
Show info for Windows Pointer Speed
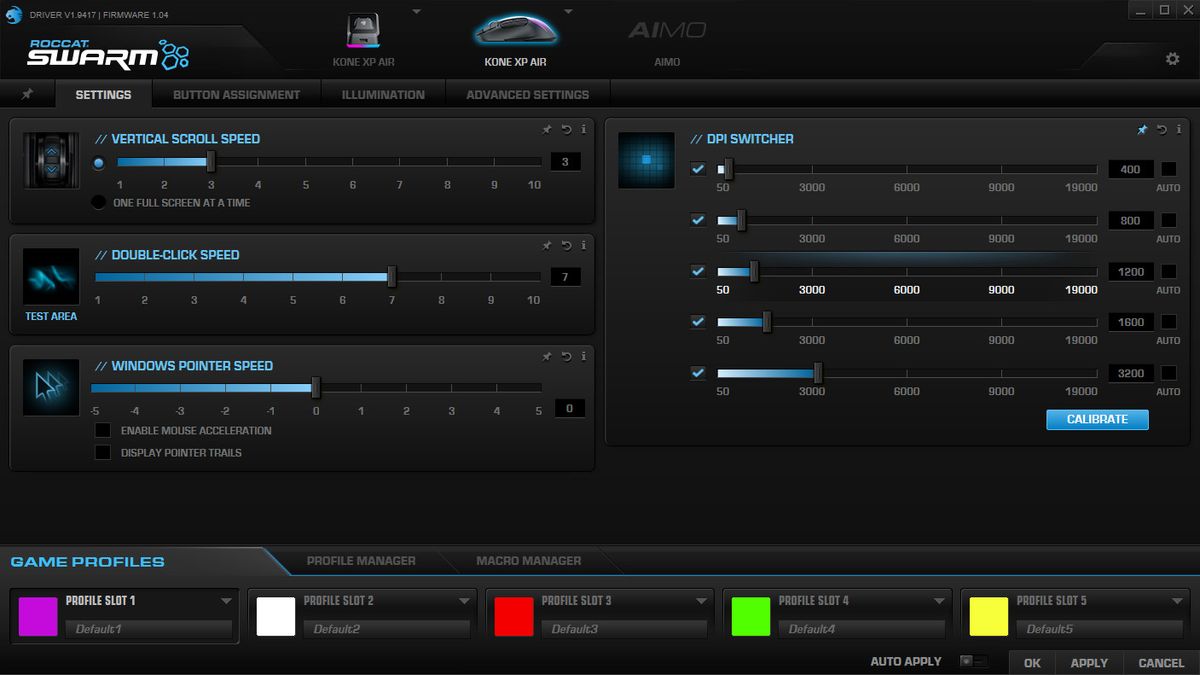point(583,356)
